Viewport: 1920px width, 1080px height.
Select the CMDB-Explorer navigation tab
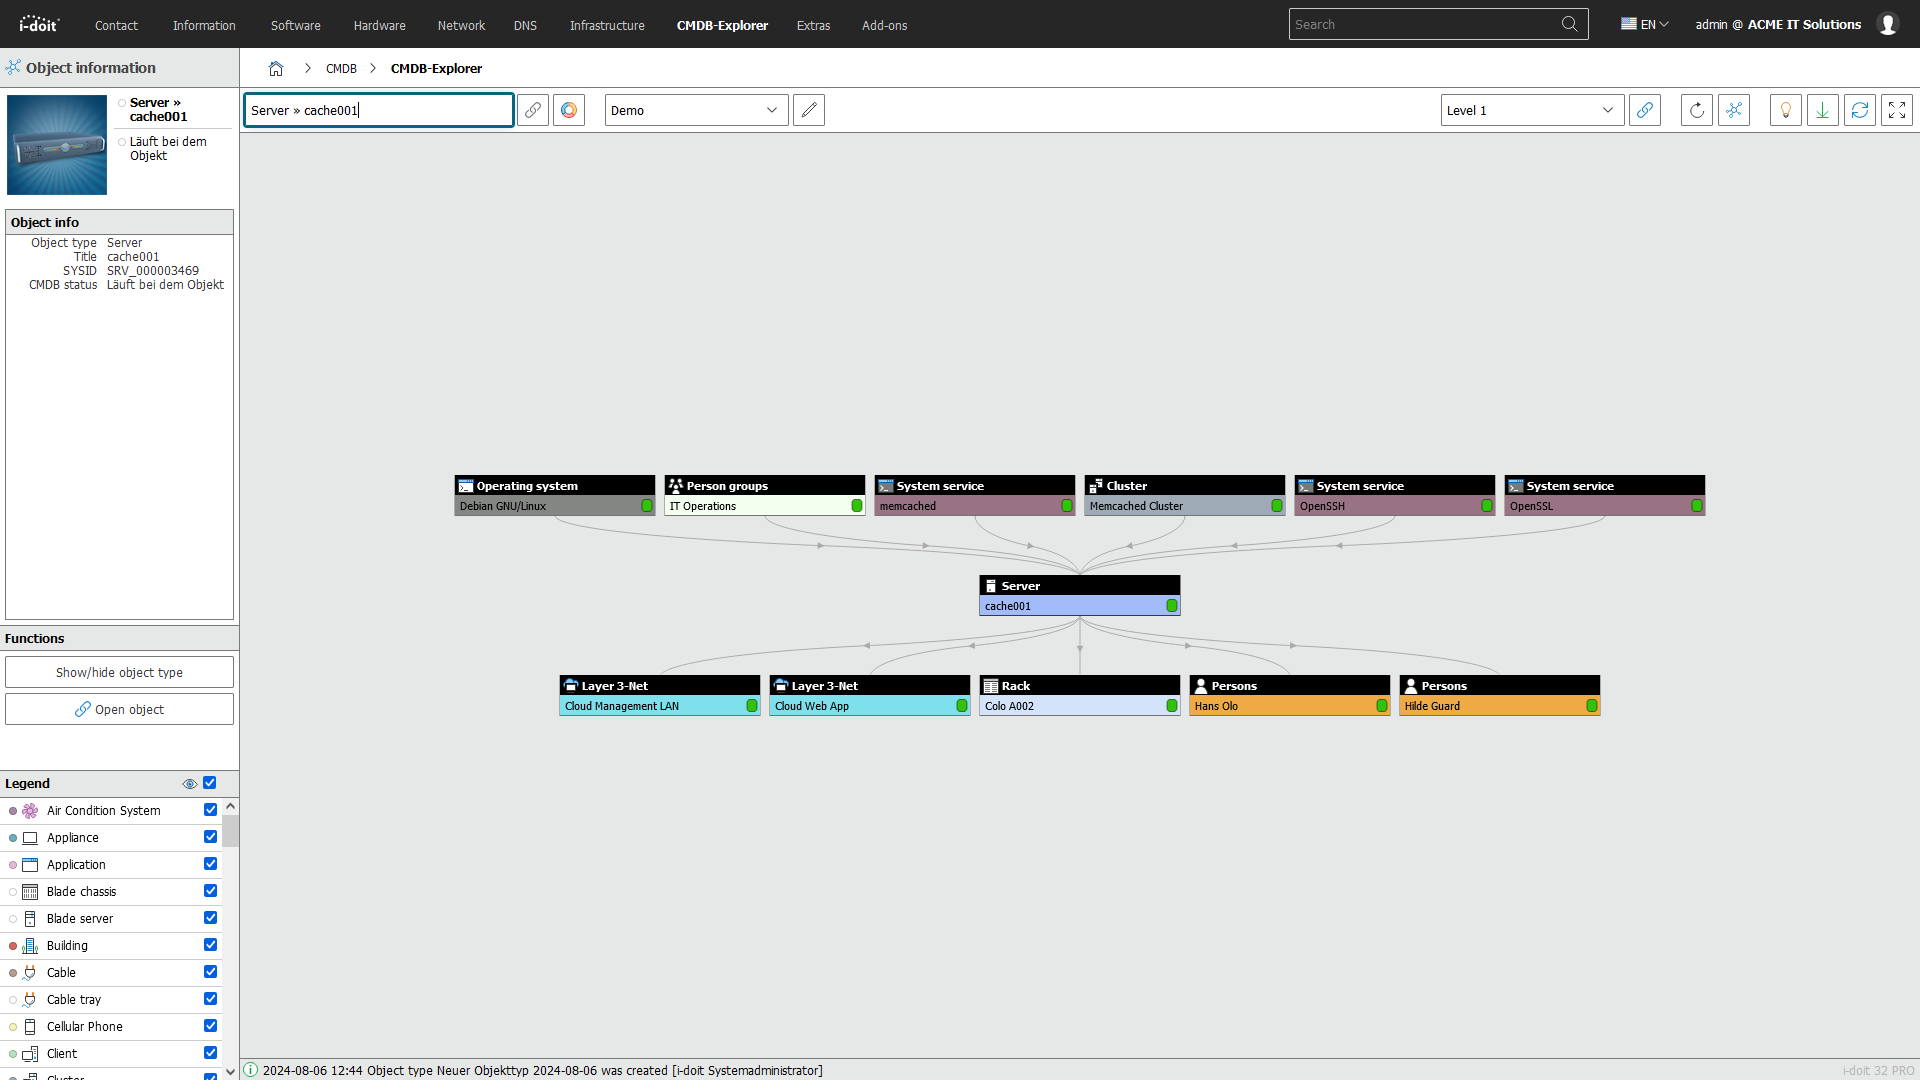721,25
